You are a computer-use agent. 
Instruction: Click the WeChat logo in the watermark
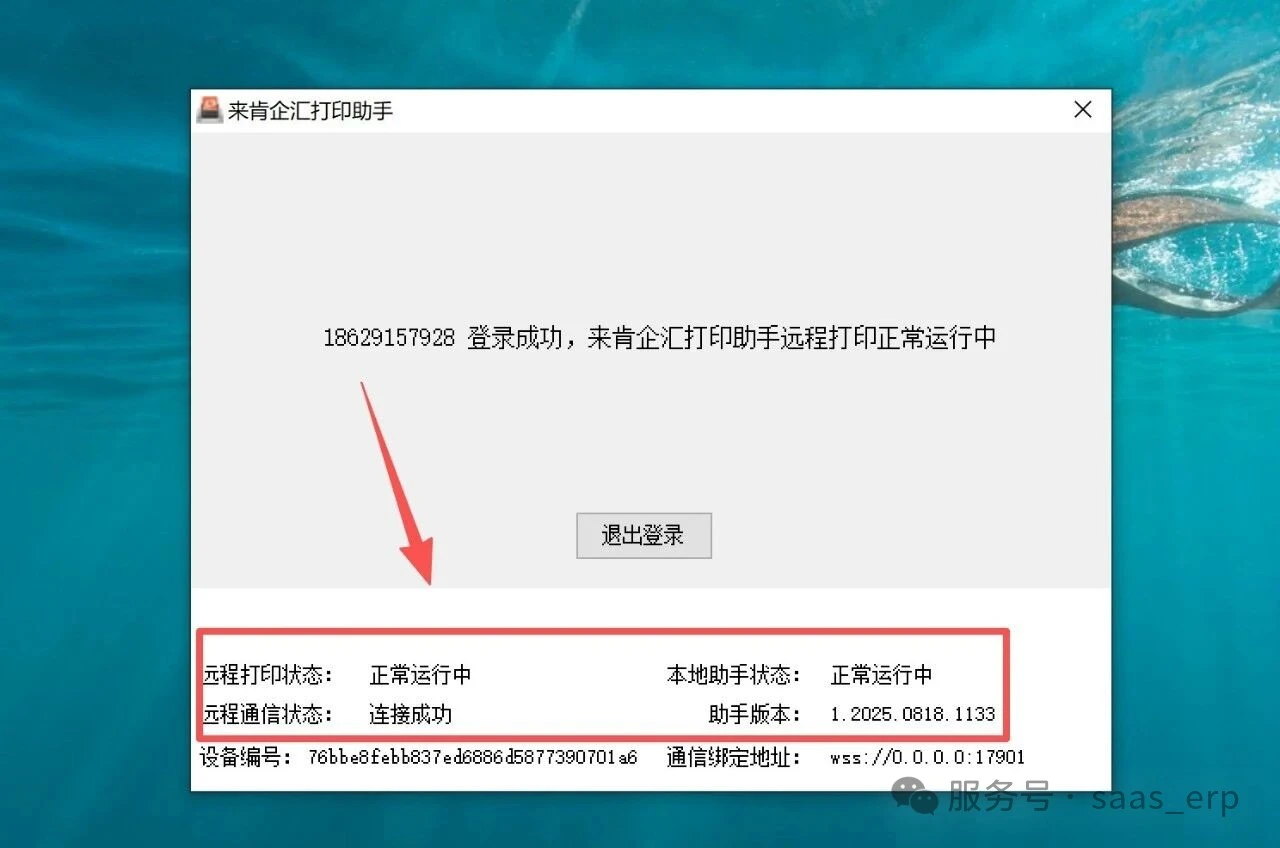pos(915,797)
